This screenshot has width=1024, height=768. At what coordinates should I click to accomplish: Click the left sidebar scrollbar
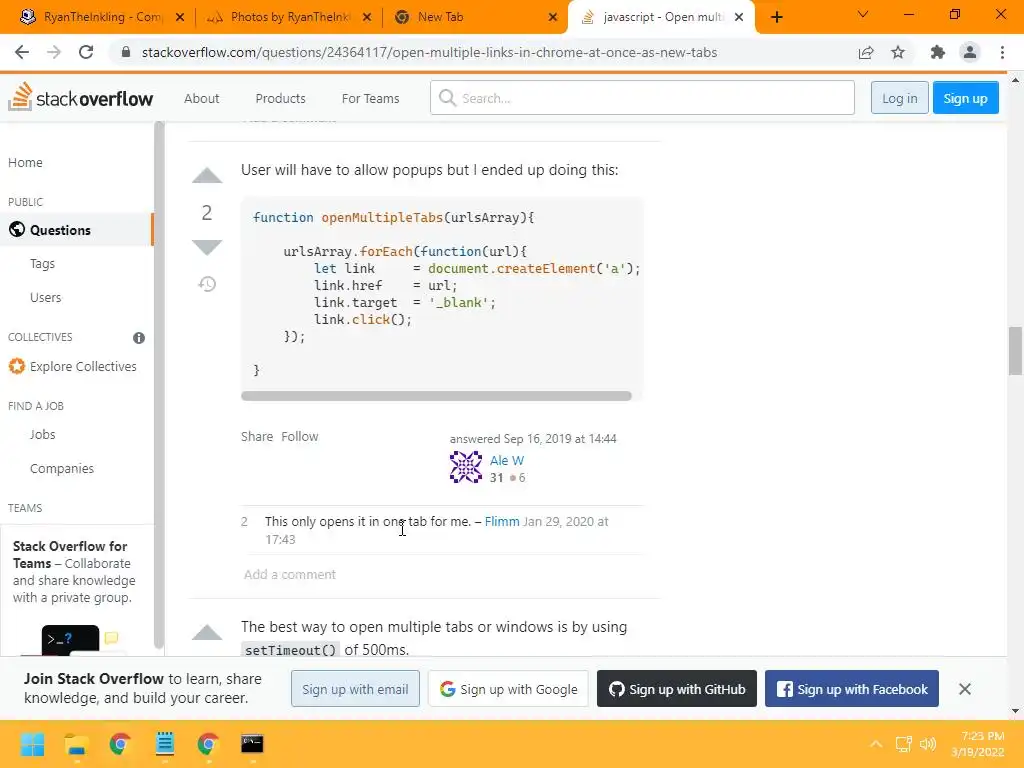pyautogui.click(x=159, y=385)
